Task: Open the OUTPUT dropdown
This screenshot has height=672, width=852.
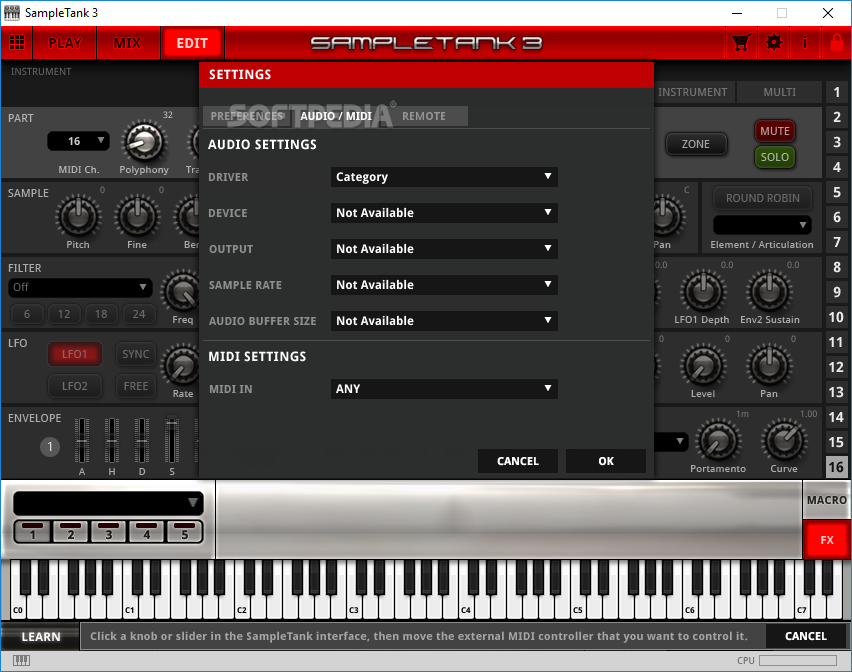Action: pyautogui.click(x=444, y=249)
